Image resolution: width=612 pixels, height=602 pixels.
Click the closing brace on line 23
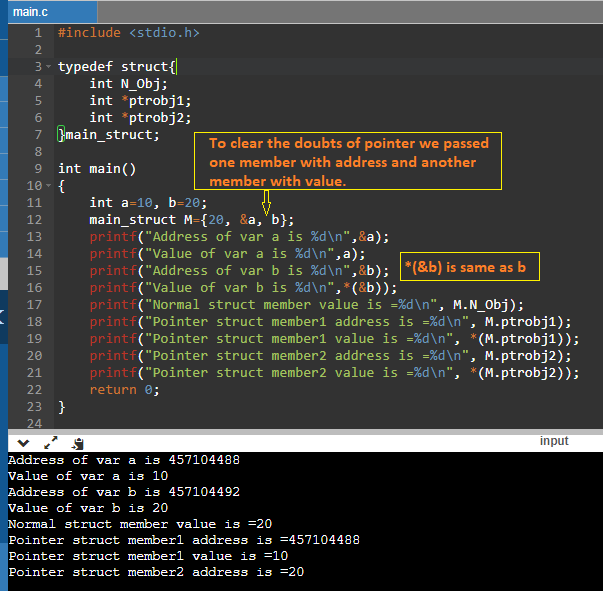pos(61,407)
